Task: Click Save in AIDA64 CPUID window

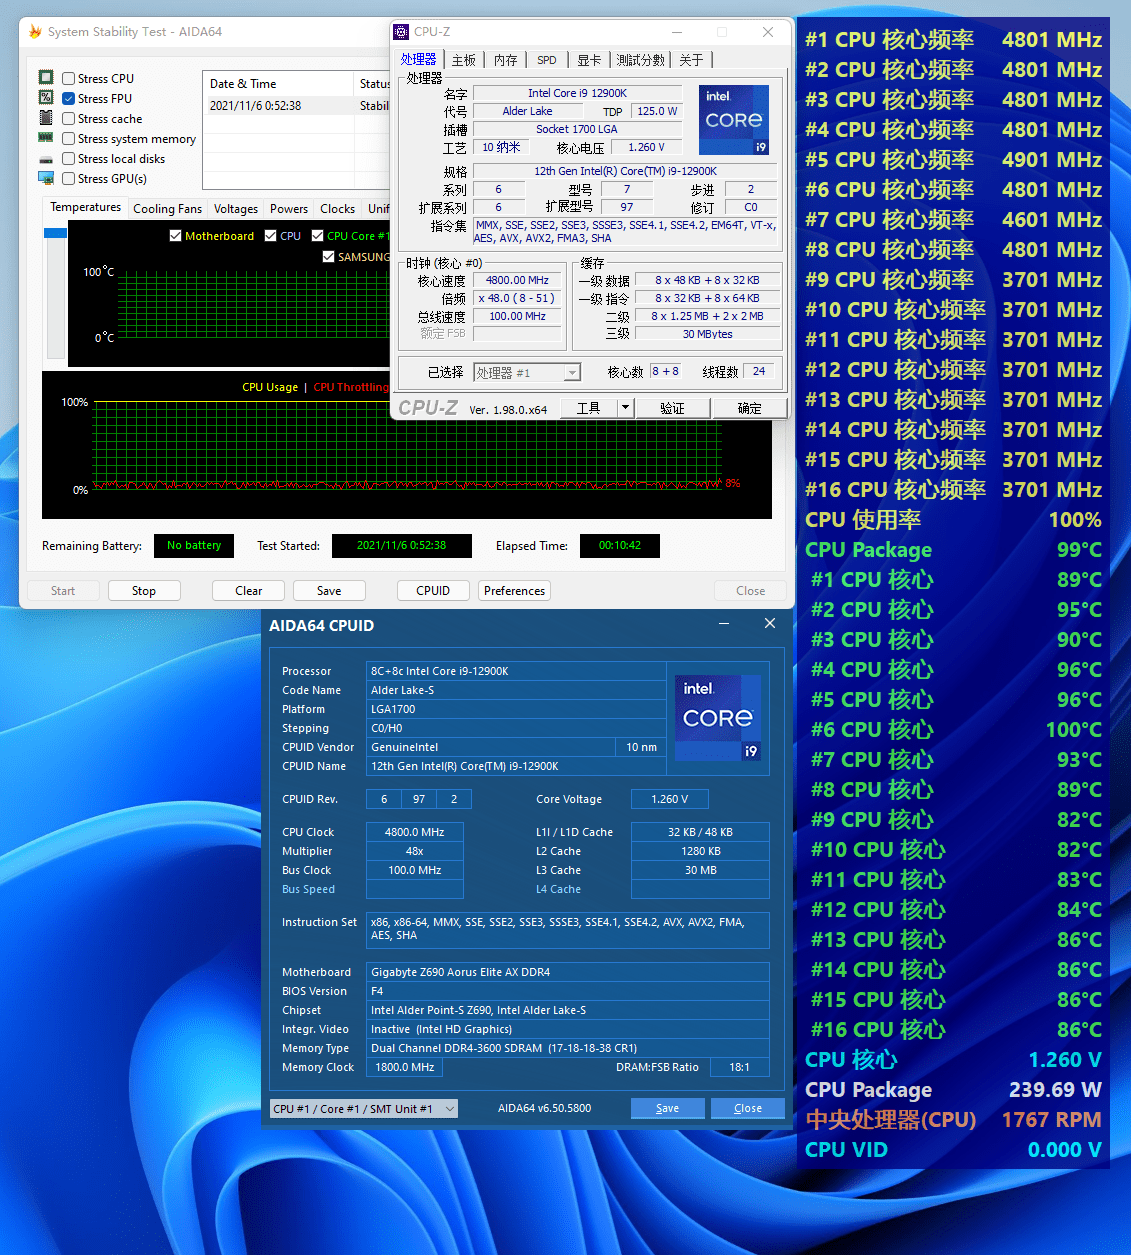Action: (x=667, y=1108)
